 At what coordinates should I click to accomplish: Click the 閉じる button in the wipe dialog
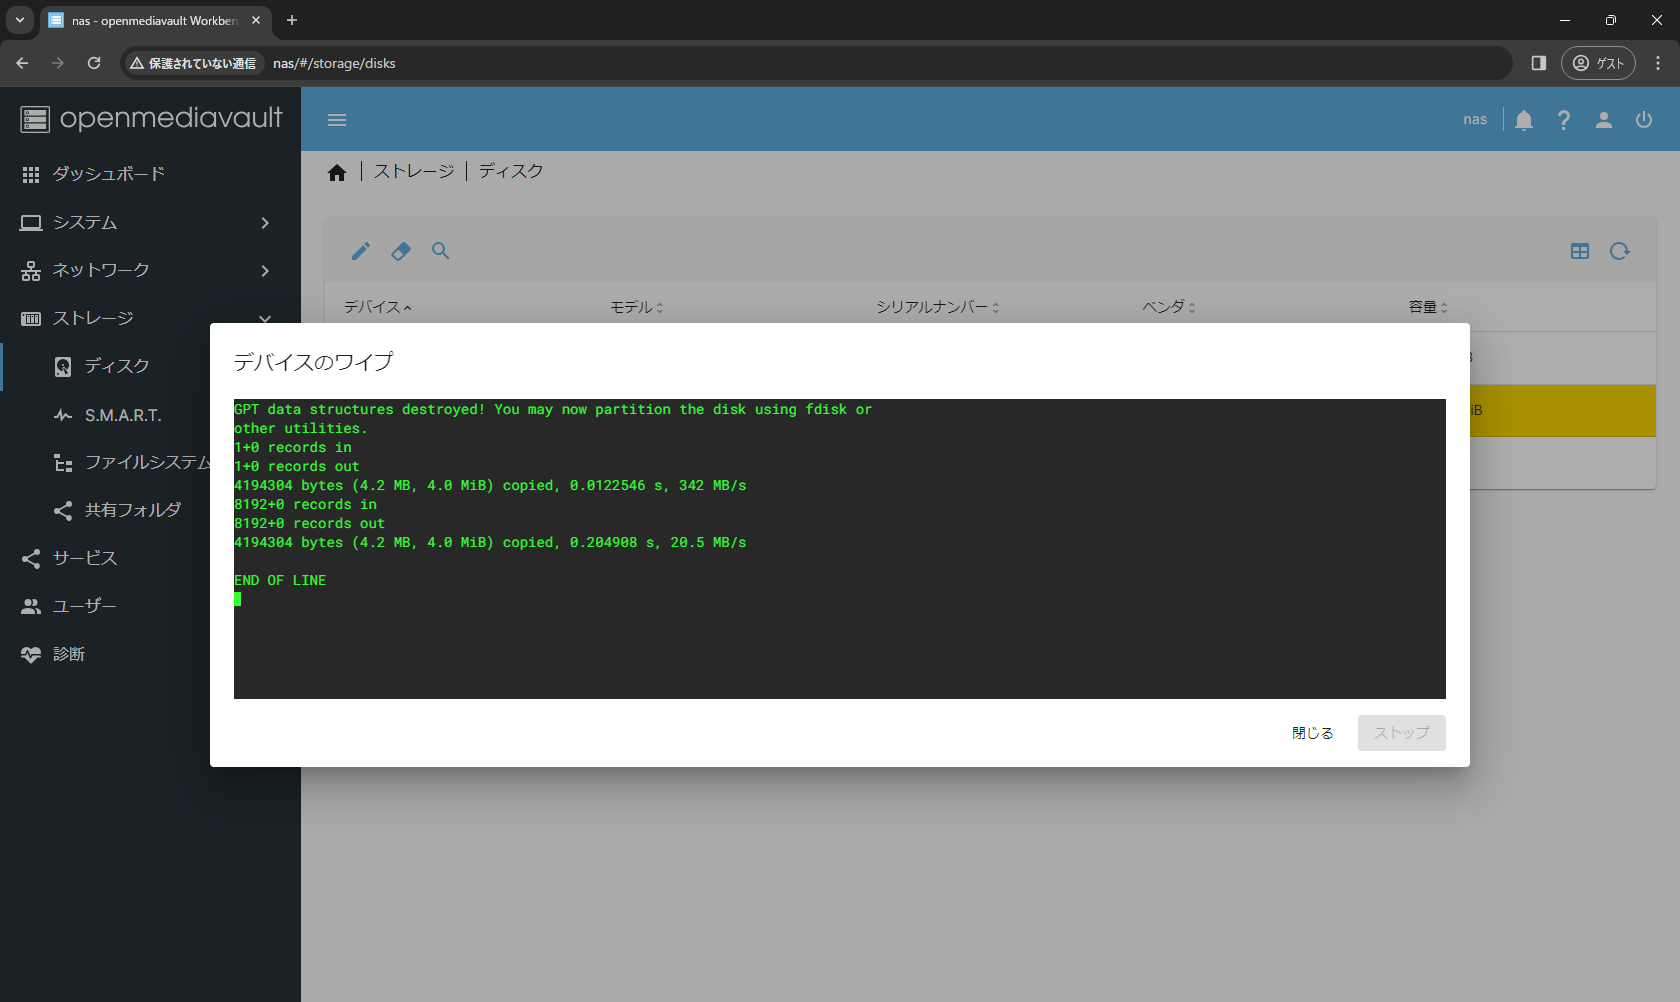(1312, 733)
